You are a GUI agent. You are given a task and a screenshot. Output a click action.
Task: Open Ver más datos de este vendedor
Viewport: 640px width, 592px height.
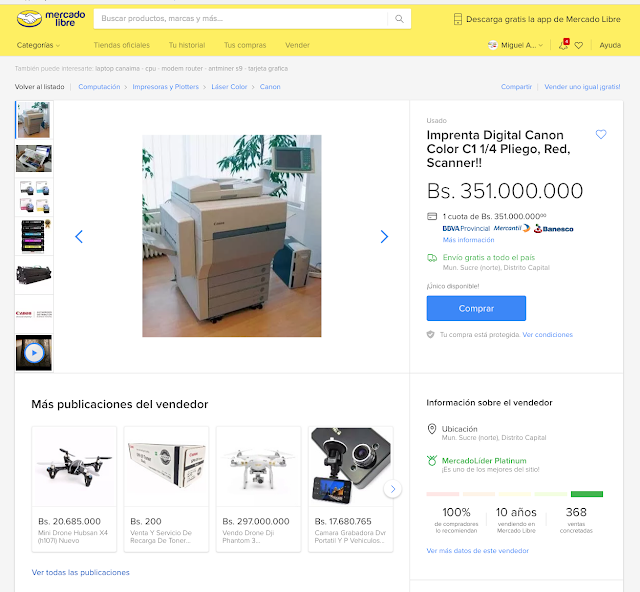point(478,551)
